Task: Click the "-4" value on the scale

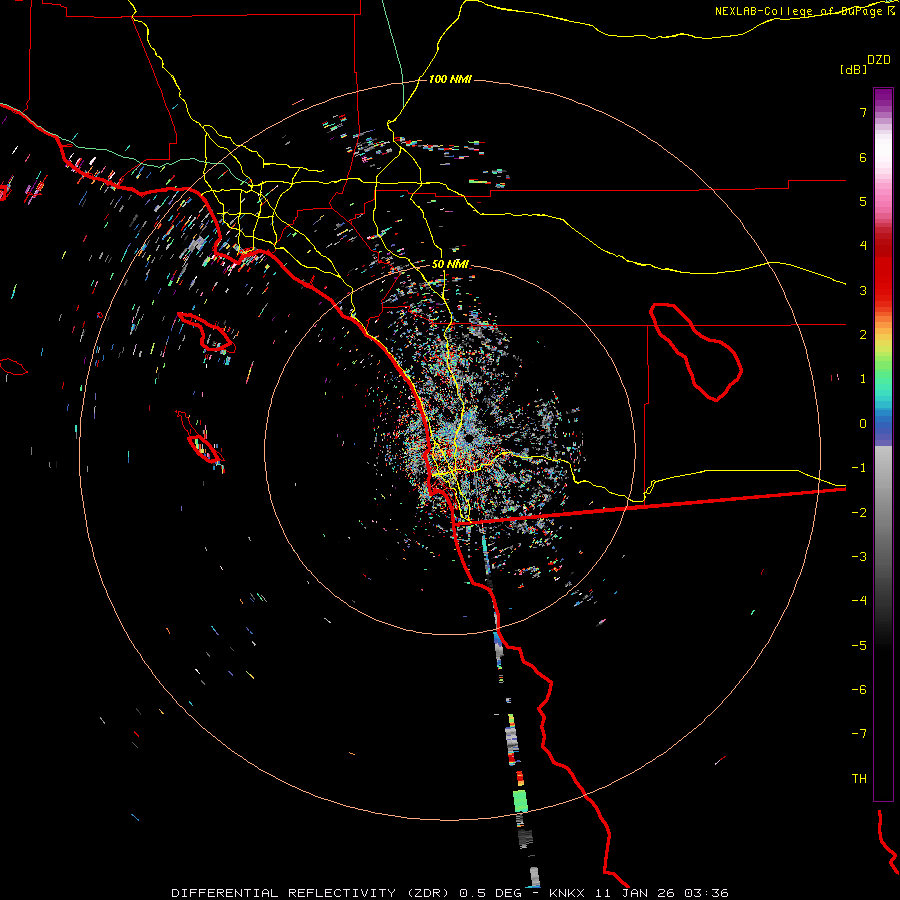Action: (x=859, y=600)
